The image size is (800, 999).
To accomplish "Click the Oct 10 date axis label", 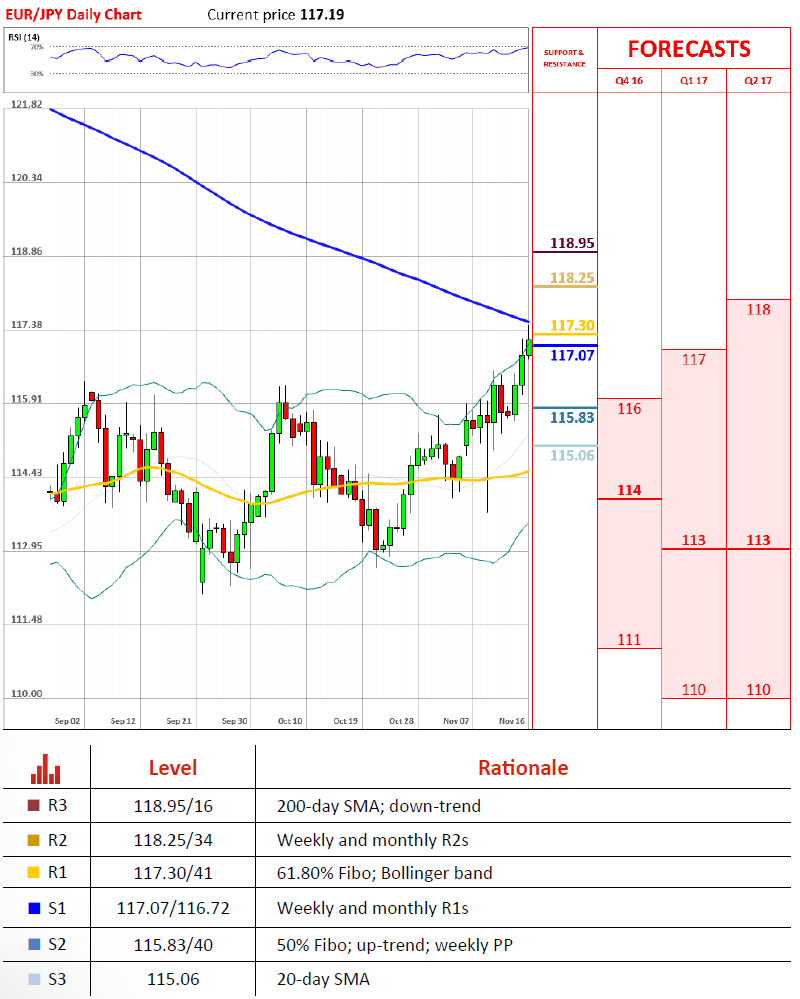I will pos(290,721).
